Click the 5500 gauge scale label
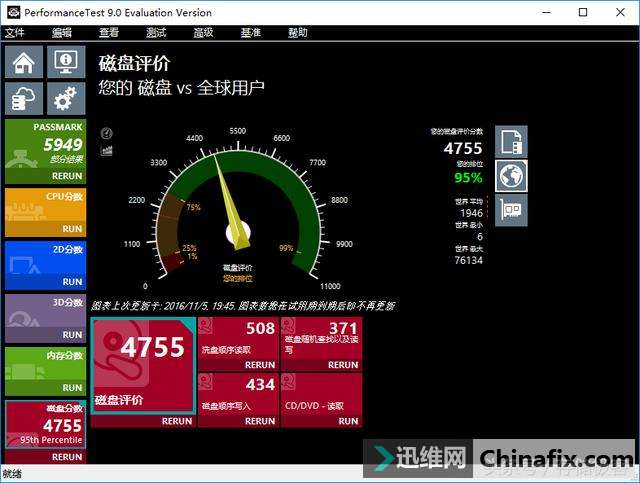This screenshot has width=640, height=483. (238, 131)
